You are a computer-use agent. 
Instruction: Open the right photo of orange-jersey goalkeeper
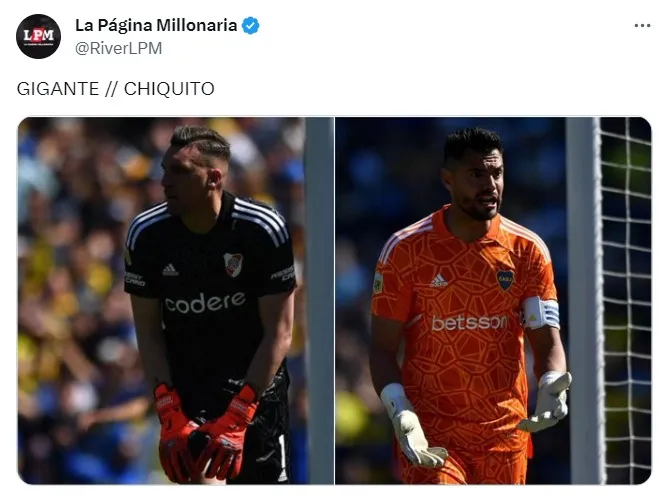pyautogui.click(x=493, y=300)
